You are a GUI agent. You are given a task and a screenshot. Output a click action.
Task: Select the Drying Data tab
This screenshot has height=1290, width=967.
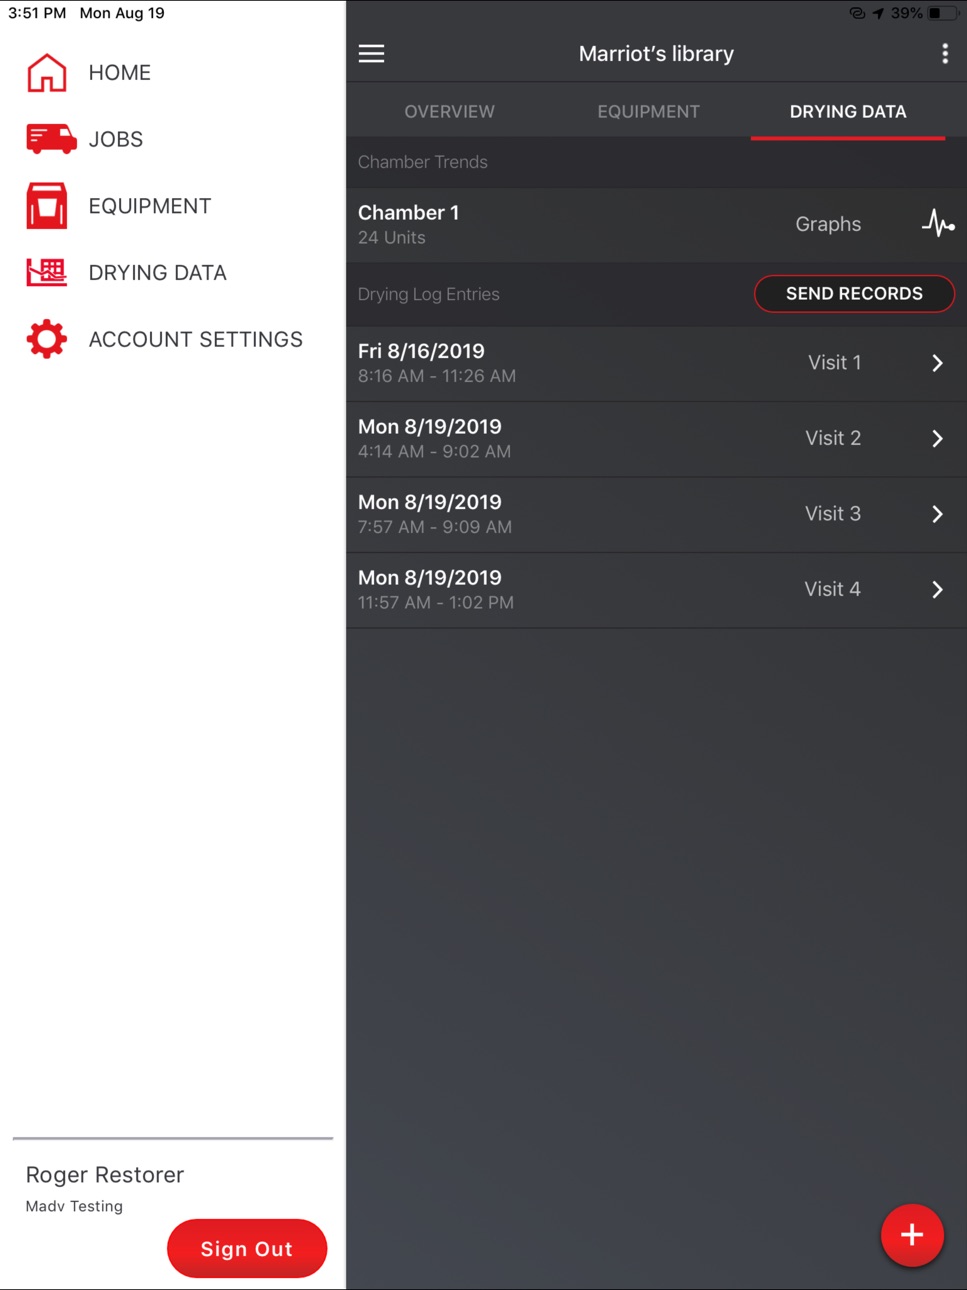click(848, 111)
